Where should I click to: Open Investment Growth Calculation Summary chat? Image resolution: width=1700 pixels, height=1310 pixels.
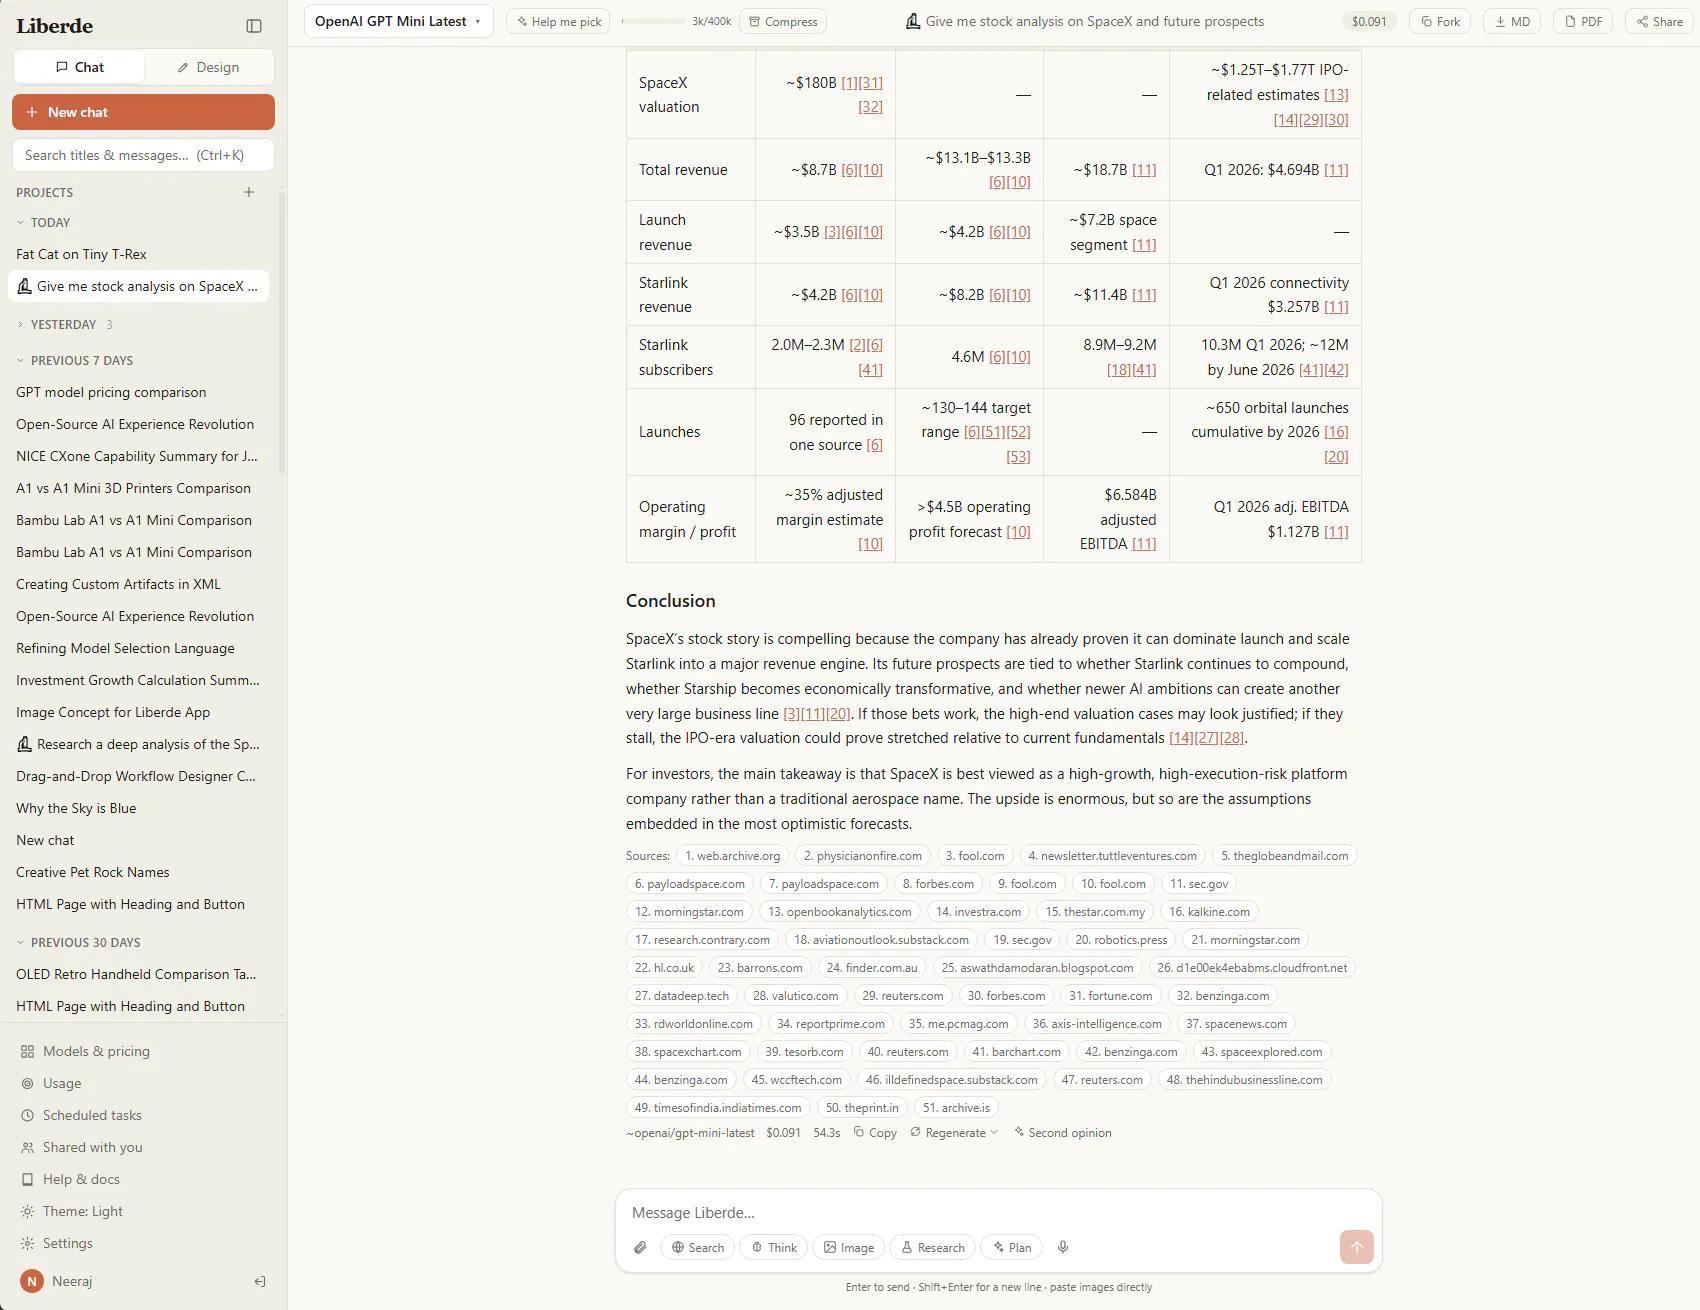(x=138, y=680)
